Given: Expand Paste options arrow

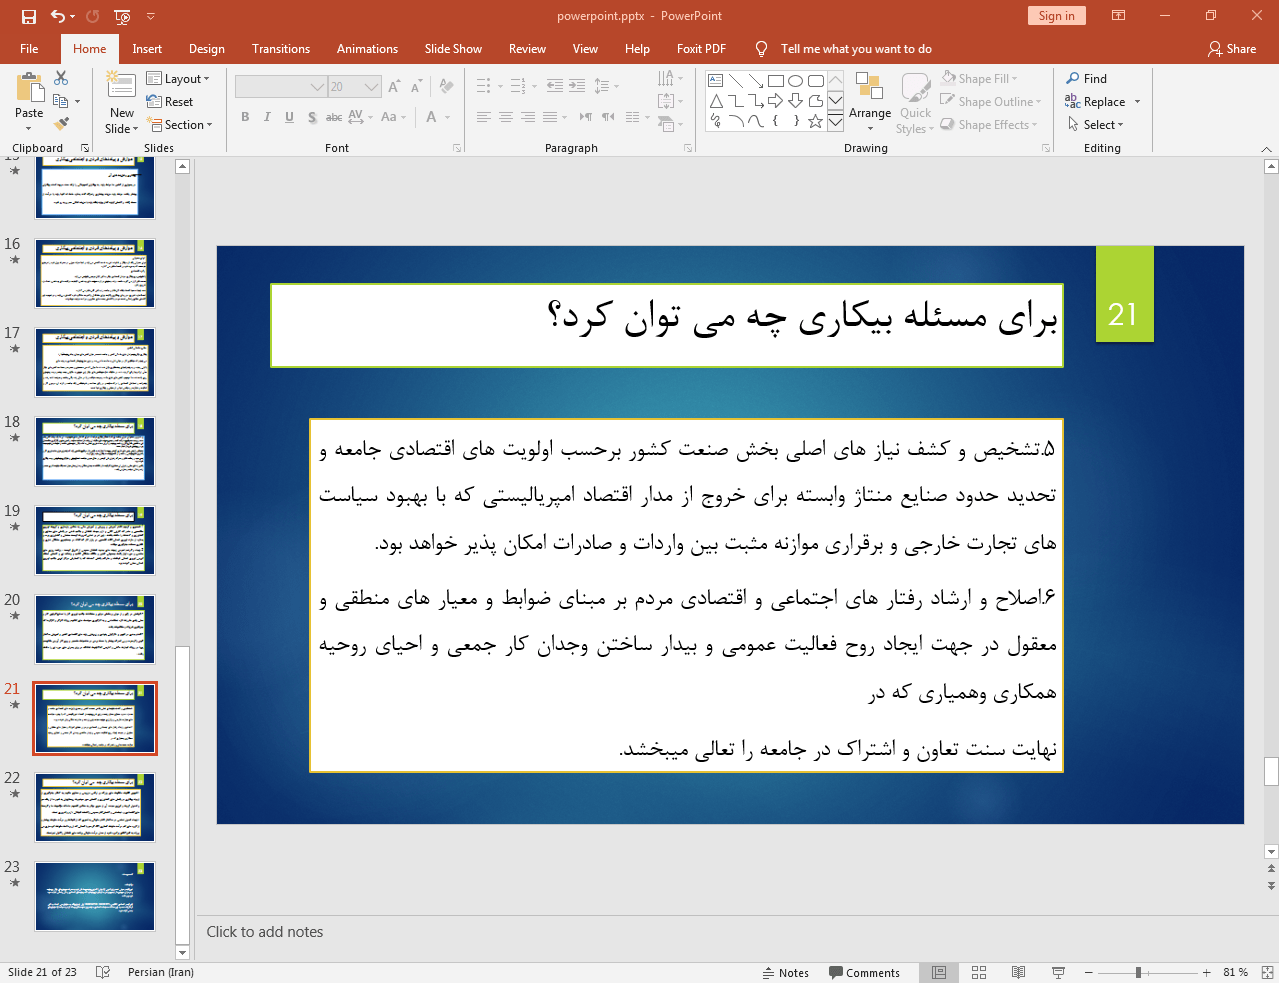Looking at the screenshot, I should tap(29, 128).
